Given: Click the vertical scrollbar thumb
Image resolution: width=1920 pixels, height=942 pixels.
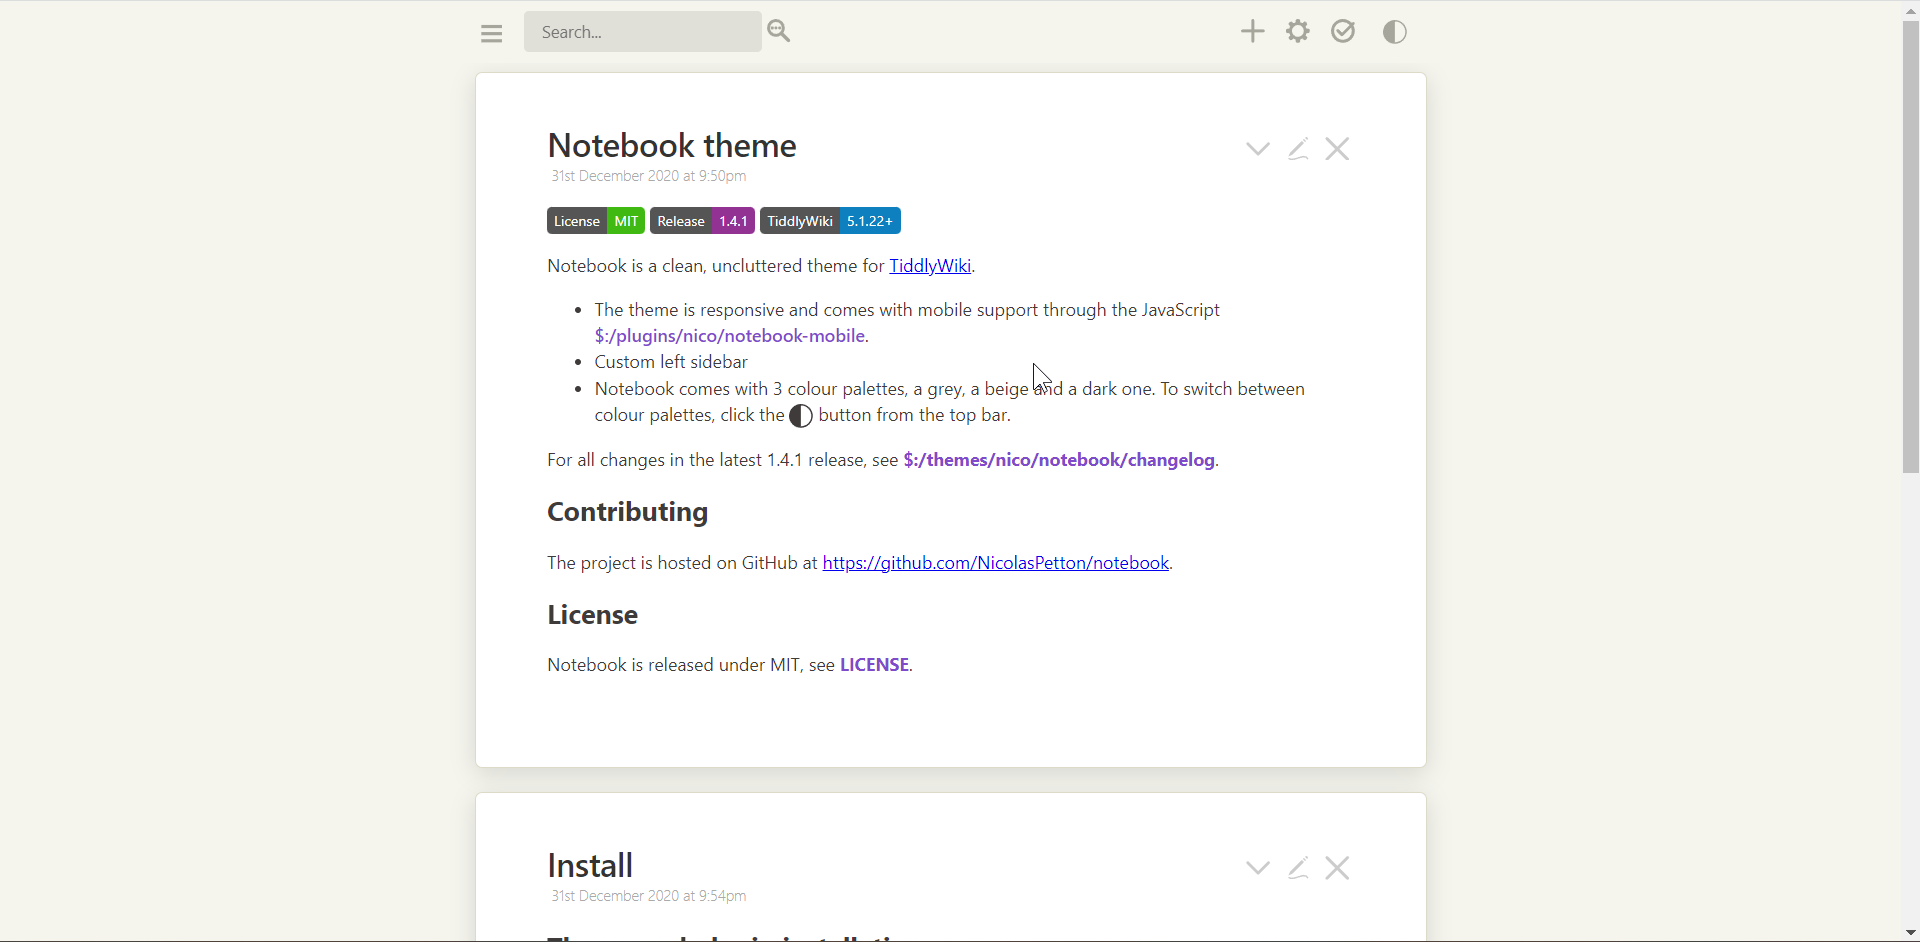Looking at the screenshot, I should pos(1910,248).
